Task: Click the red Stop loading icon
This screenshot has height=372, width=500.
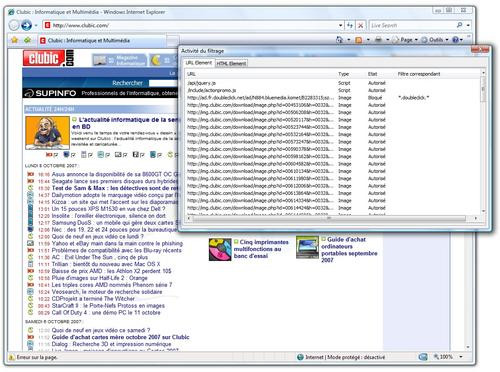Action: pos(360,25)
